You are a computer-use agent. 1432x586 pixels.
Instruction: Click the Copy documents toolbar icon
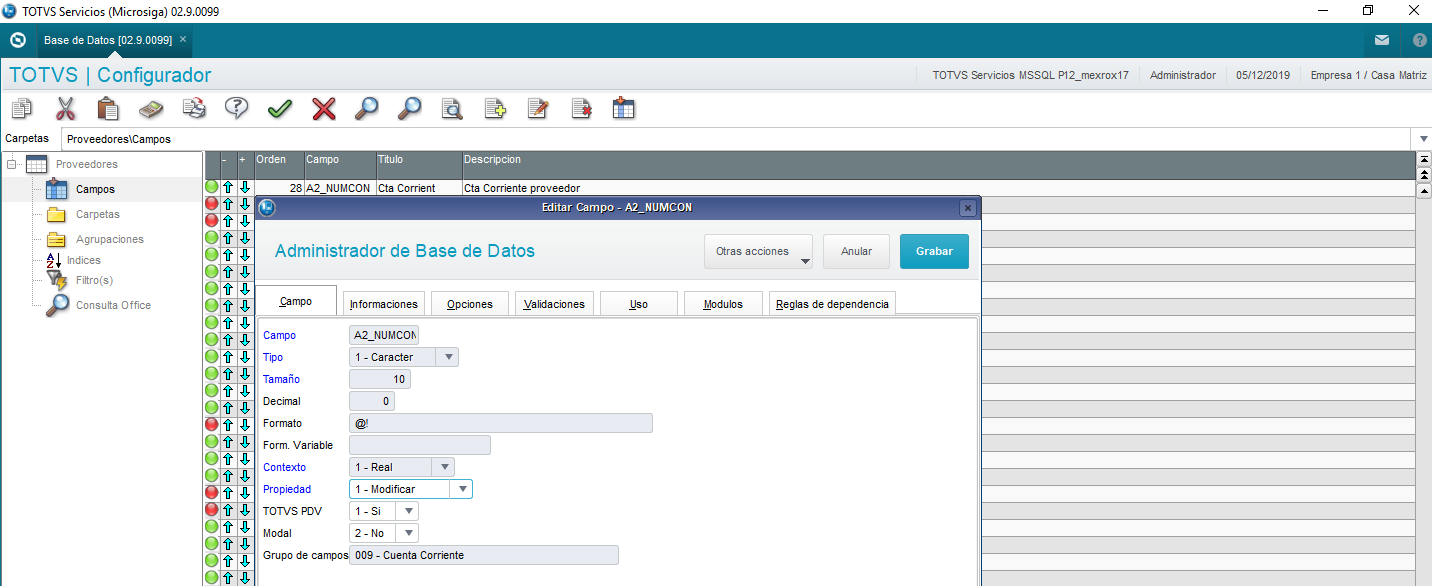[x=22, y=108]
